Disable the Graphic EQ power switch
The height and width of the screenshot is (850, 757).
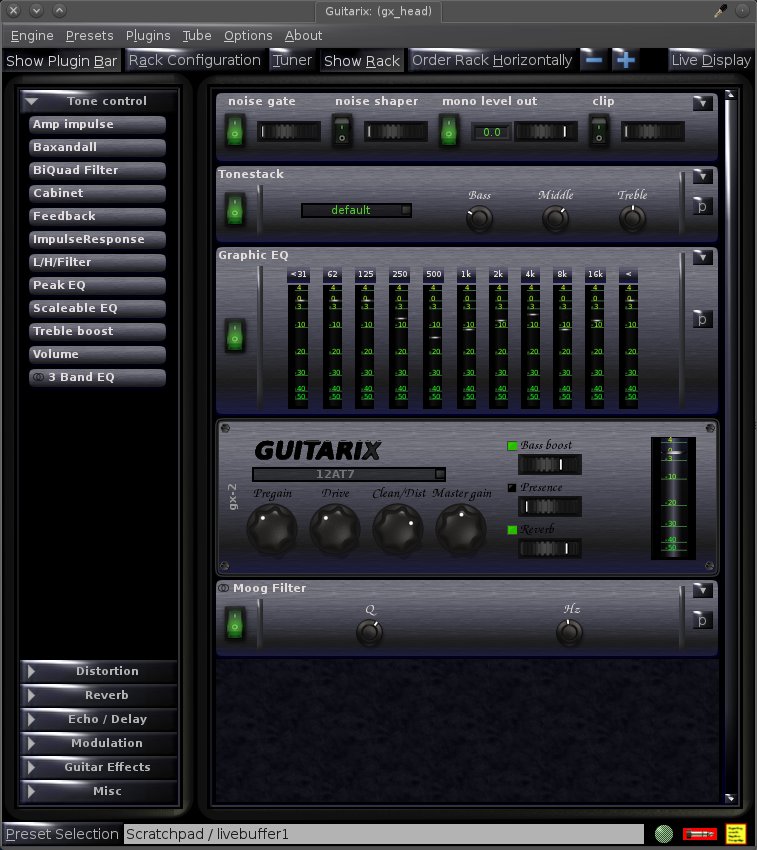click(x=235, y=335)
